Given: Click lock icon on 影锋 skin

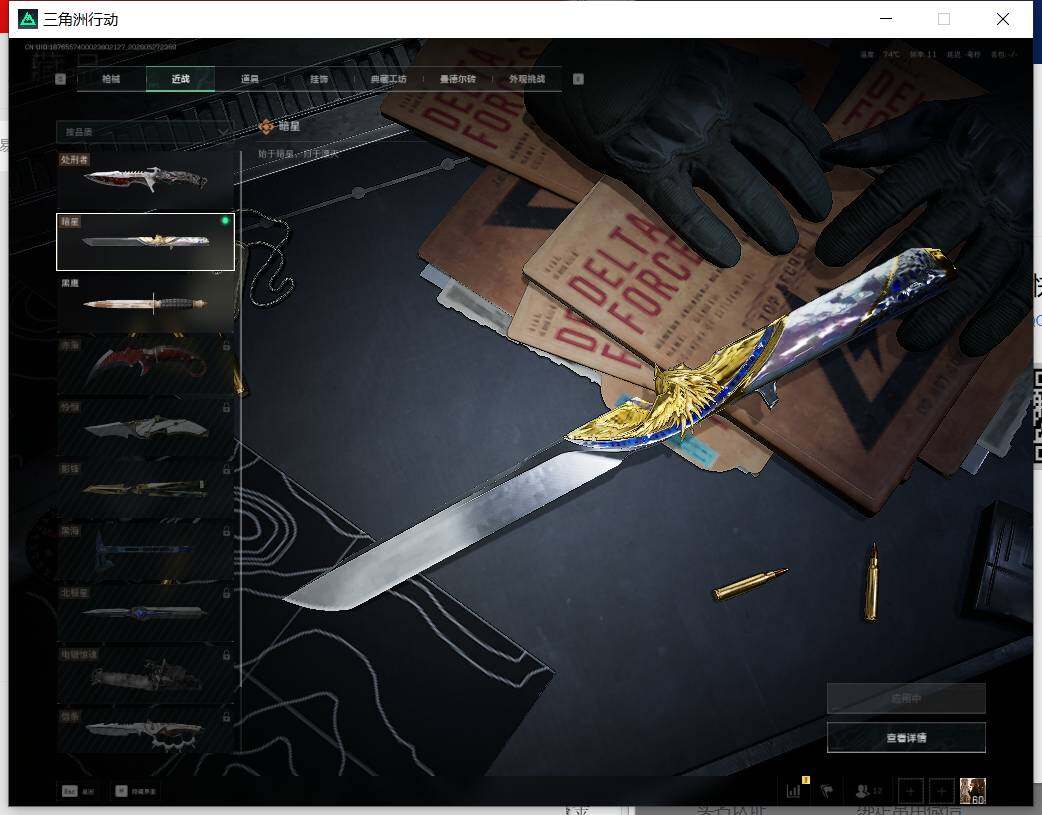Looking at the screenshot, I should click(x=227, y=469).
